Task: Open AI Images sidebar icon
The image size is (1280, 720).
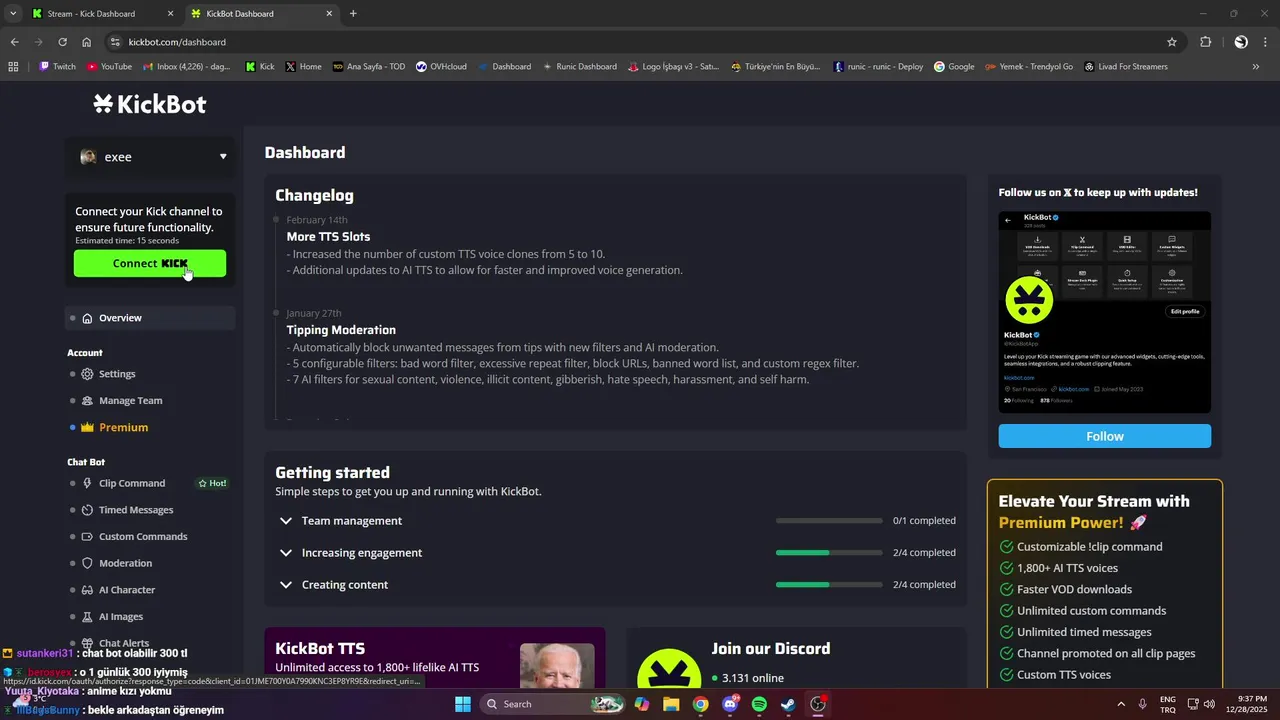Action: tap(87, 617)
